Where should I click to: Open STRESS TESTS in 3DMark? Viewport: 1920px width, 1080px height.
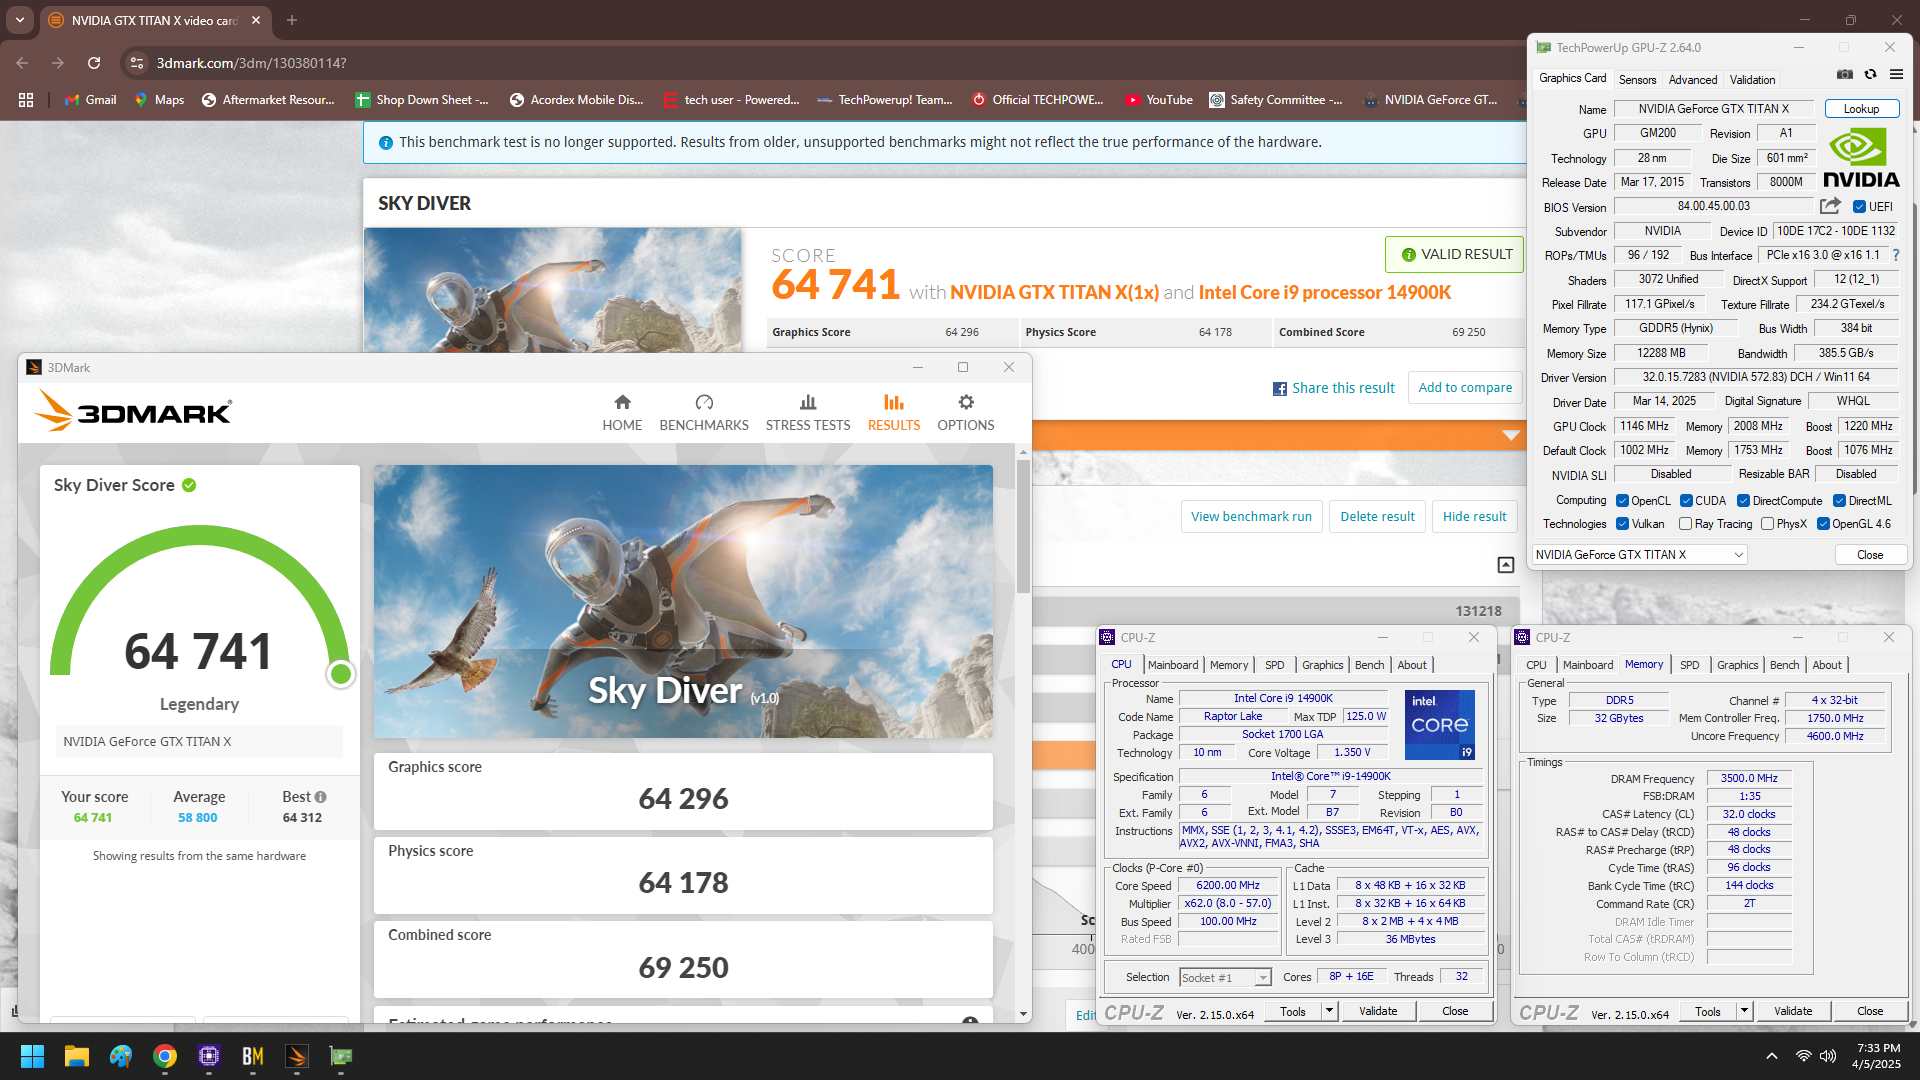coord(808,412)
